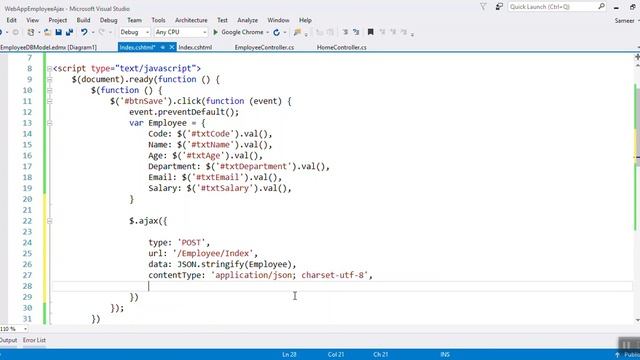Open the Team menu
This screenshot has height=360, width=640.
tap(134, 20)
